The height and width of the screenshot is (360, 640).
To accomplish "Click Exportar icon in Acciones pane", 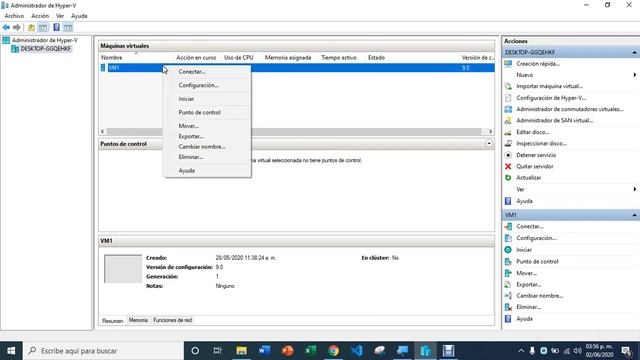I will click(x=508, y=284).
